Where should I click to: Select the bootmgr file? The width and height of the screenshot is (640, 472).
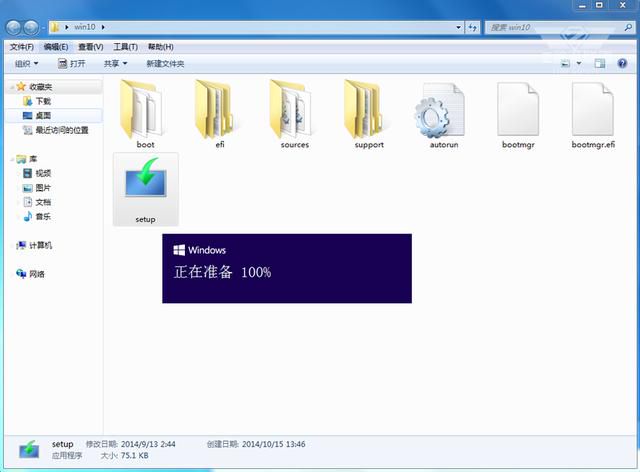(518, 115)
